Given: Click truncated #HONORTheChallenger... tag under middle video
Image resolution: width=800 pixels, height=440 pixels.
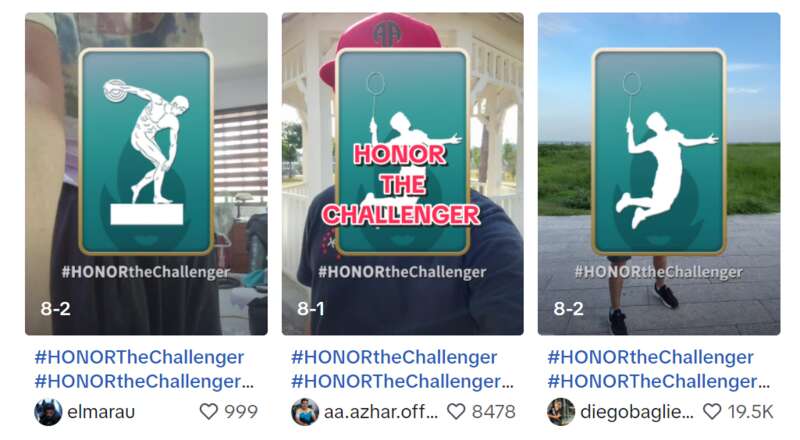Looking at the screenshot, I should 402,381.
